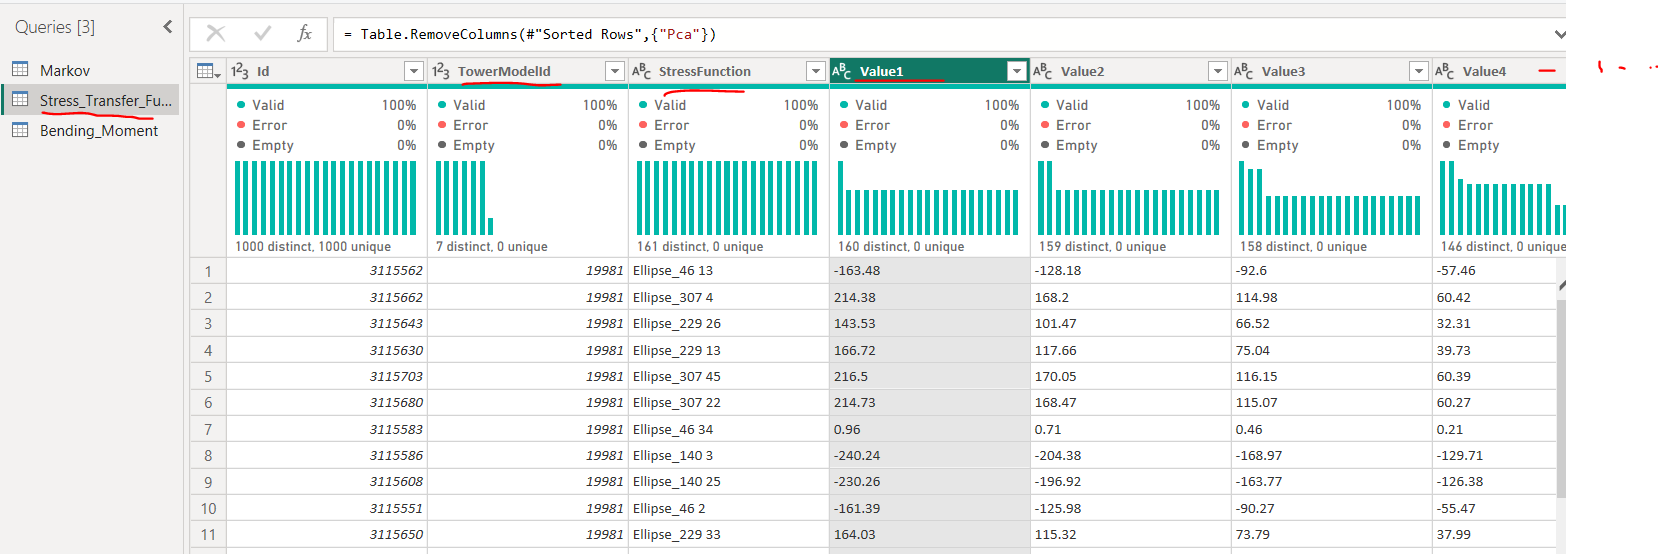
Task: Click the Id column distribution chart
Action: point(326,198)
